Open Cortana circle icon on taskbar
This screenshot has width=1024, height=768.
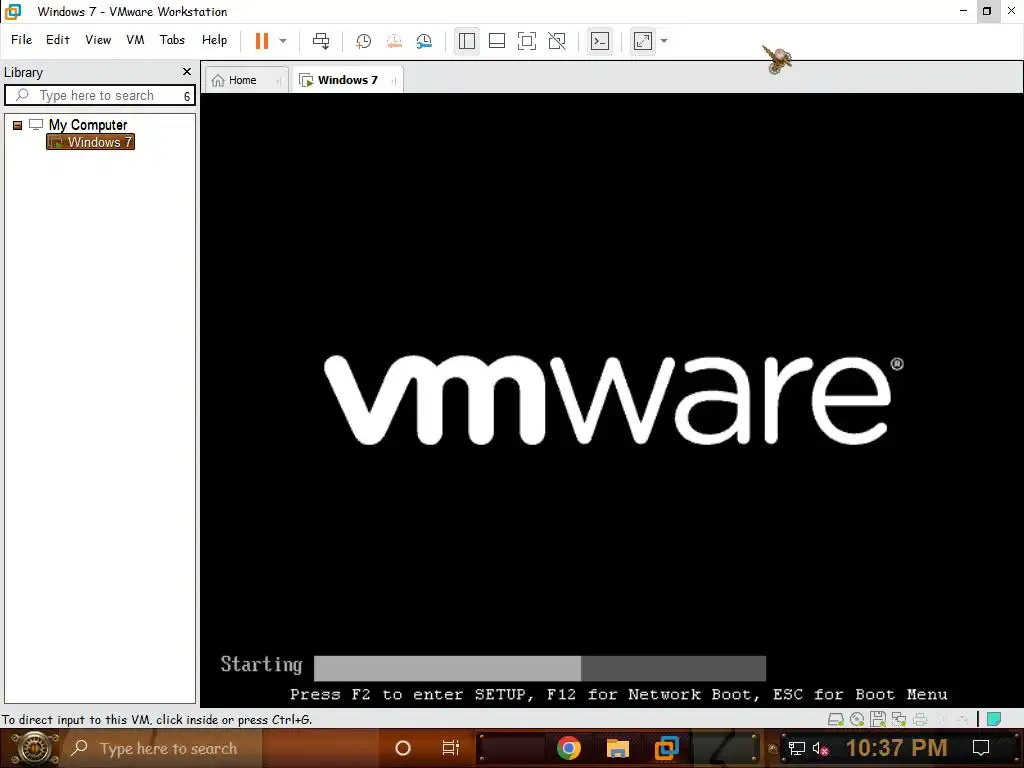pyautogui.click(x=403, y=748)
